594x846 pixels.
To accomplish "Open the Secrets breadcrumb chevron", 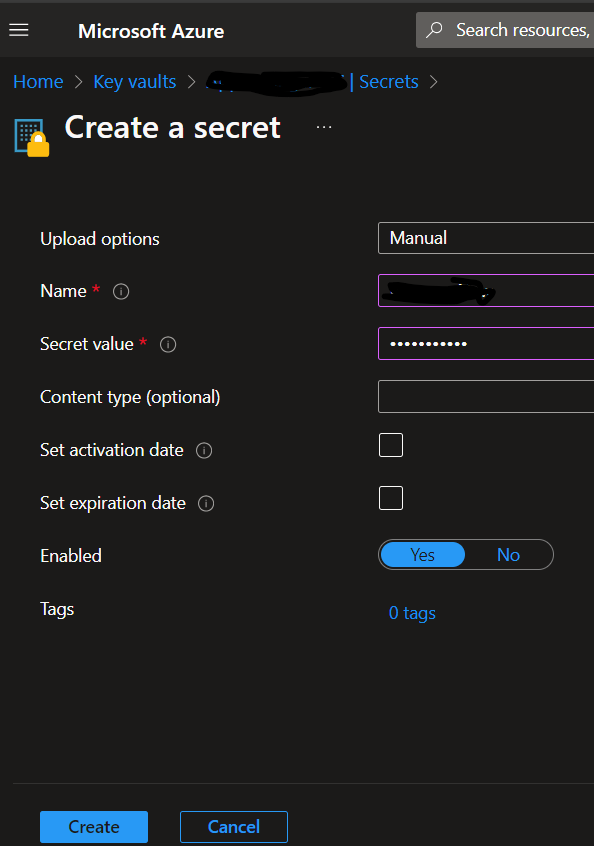I will 433,82.
